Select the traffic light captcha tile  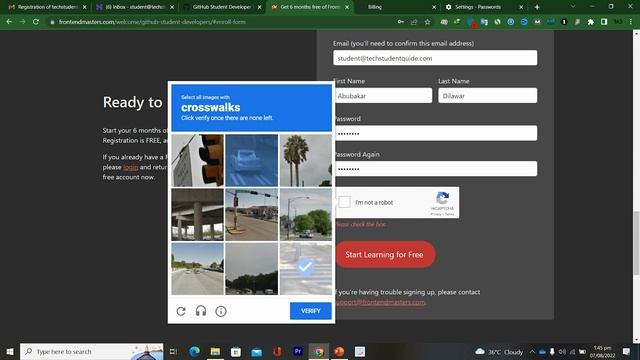pyautogui.click(x=198, y=160)
